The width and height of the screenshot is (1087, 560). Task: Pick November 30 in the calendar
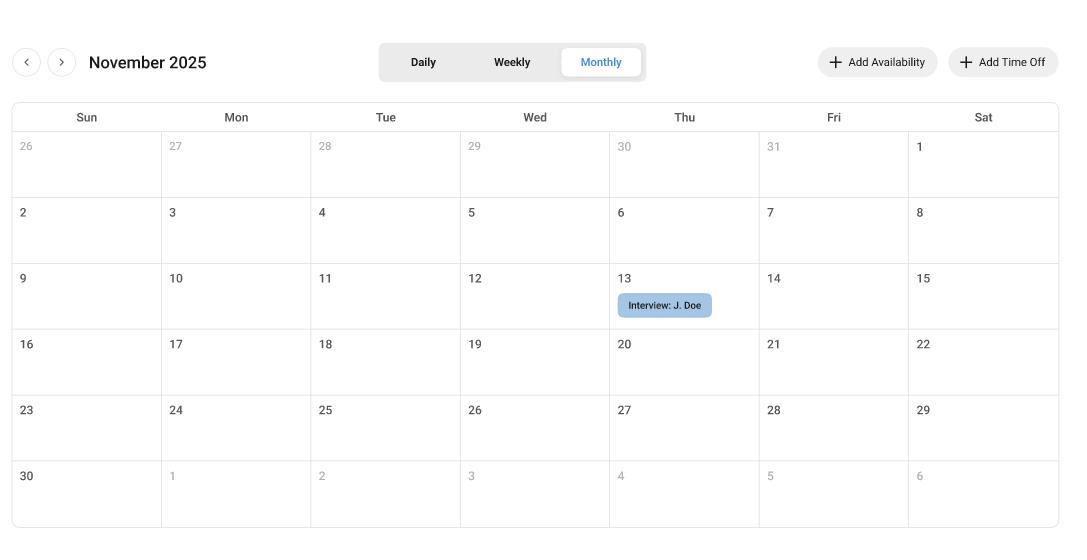(x=86, y=495)
